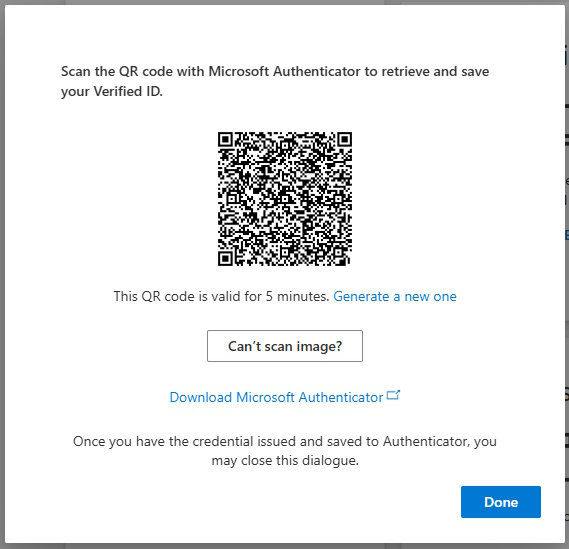Click the Verified ID QR code image

click(285, 199)
